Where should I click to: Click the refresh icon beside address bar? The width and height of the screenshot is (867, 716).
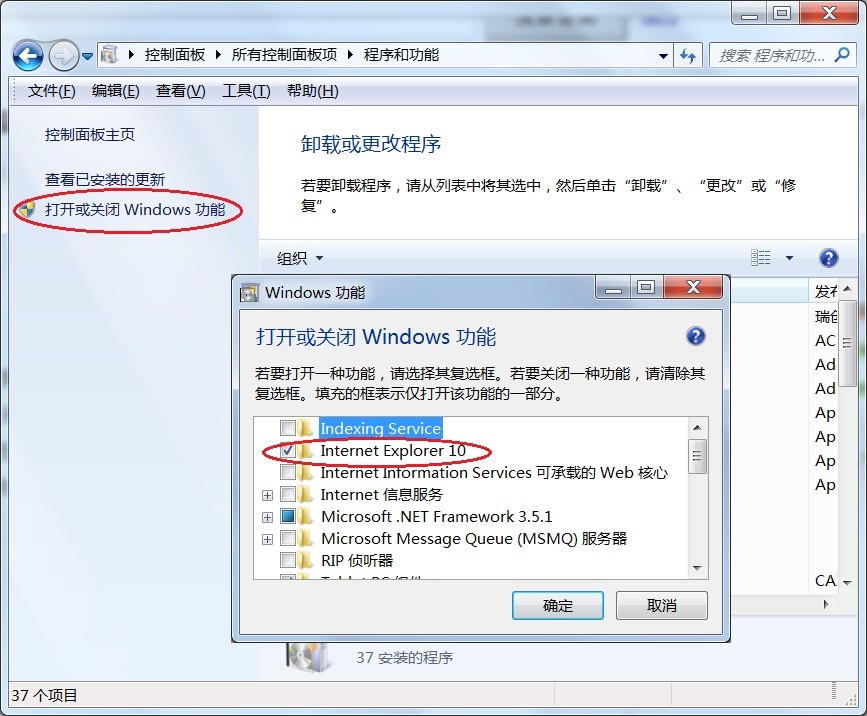click(688, 55)
